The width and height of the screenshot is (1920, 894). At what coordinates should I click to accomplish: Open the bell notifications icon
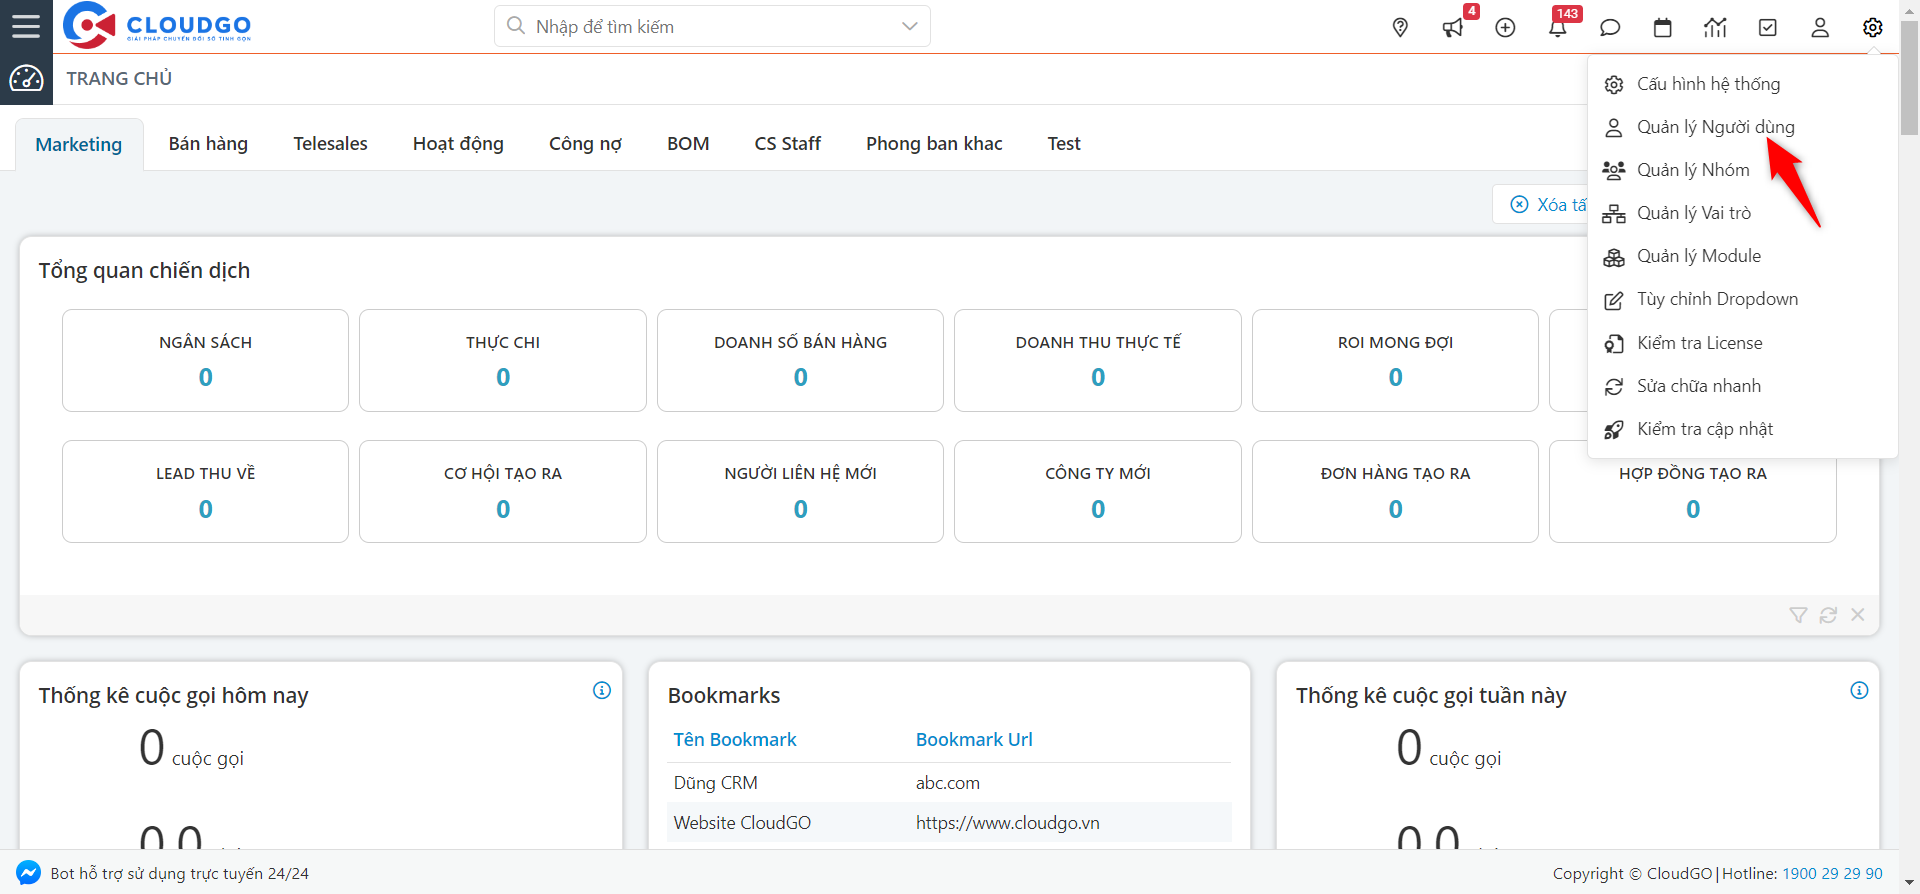[x=1558, y=28]
